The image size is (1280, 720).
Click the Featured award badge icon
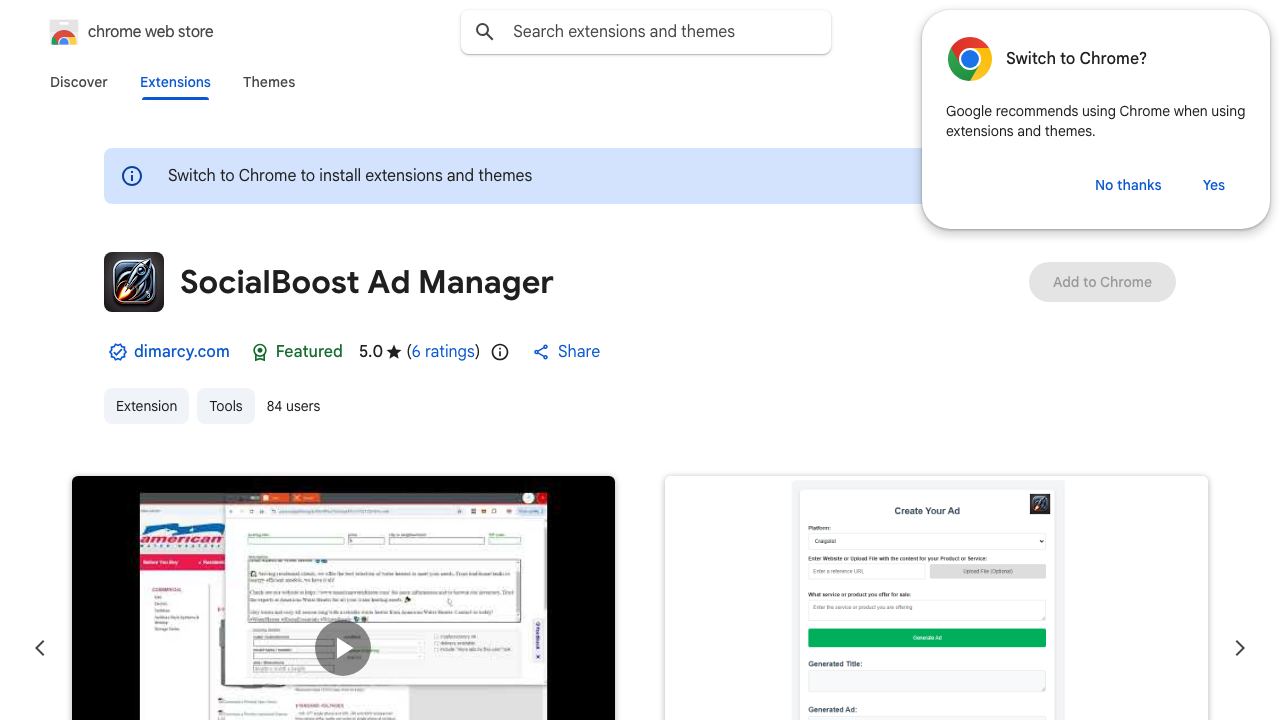(260, 352)
